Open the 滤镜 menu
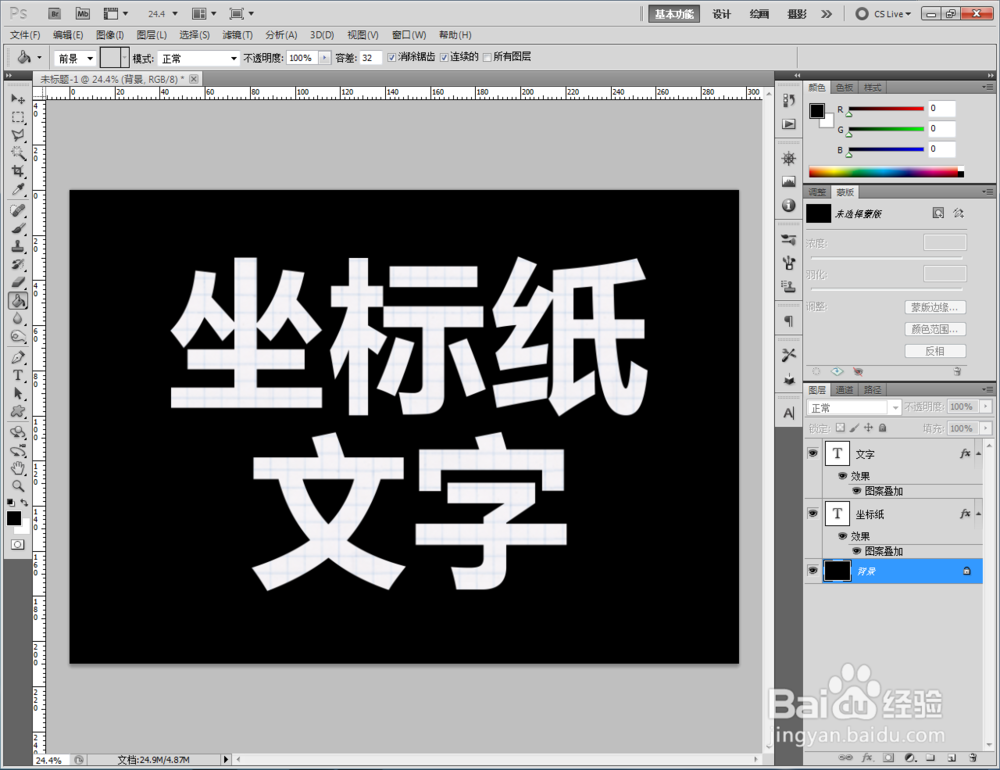 tap(237, 34)
